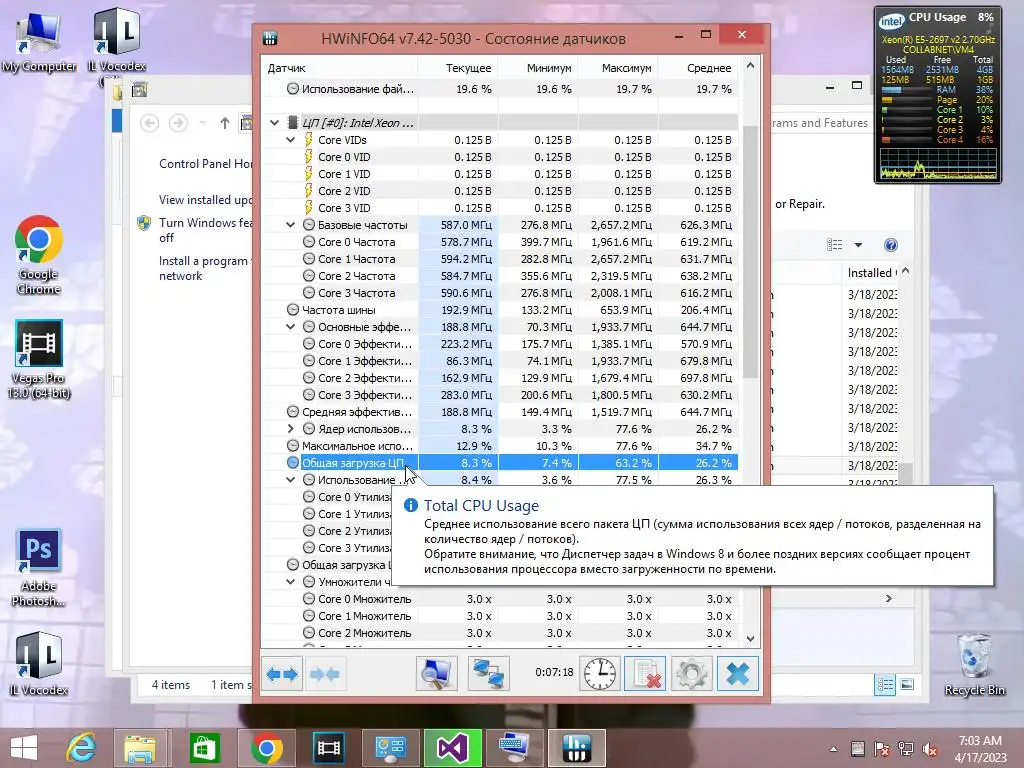Image resolution: width=1024 pixels, height=768 pixels.
Task: Open Visual Studio from the taskbar
Action: (x=453, y=748)
